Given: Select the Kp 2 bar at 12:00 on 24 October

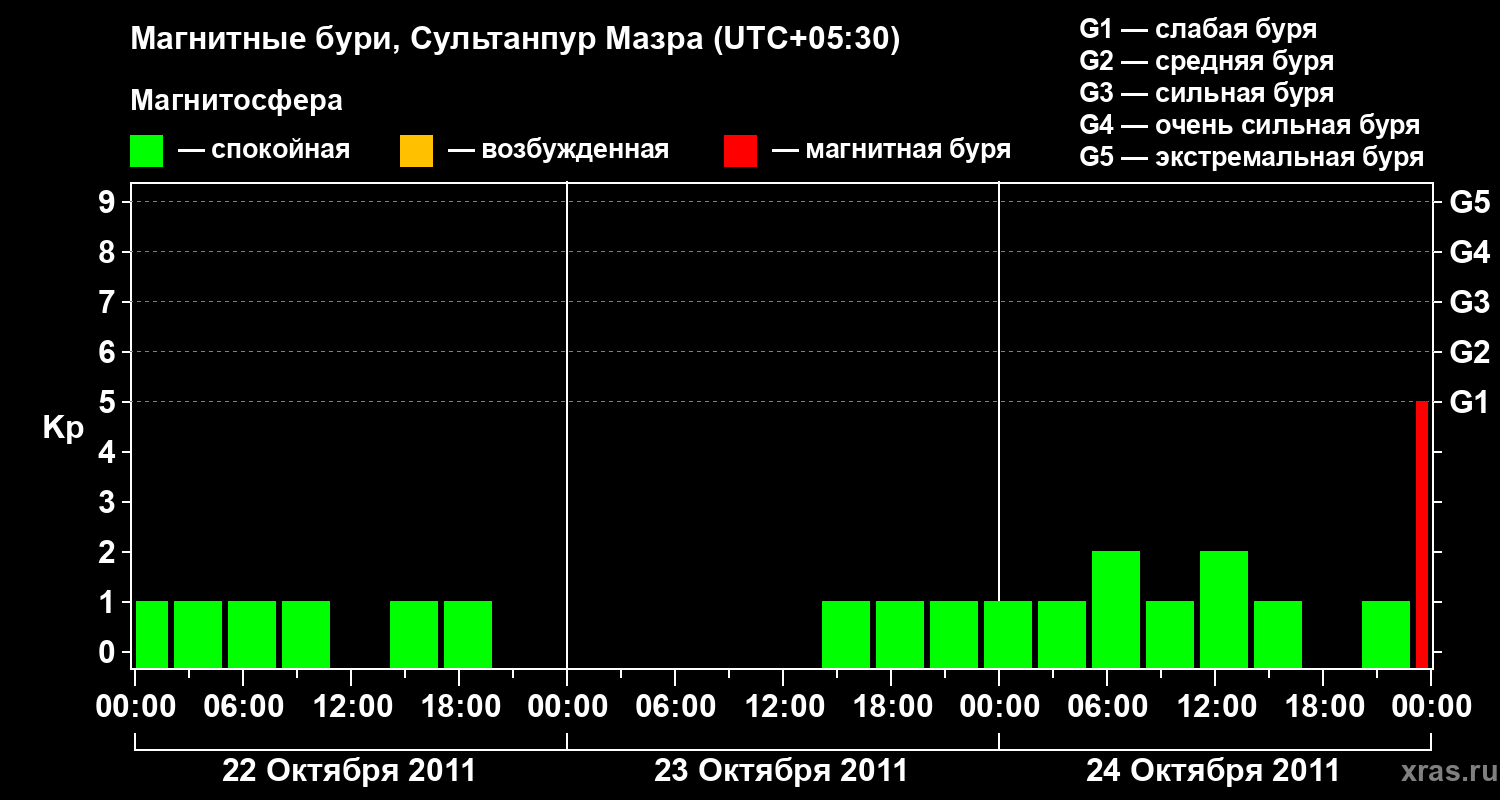Looking at the screenshot, I should 1224,610.
